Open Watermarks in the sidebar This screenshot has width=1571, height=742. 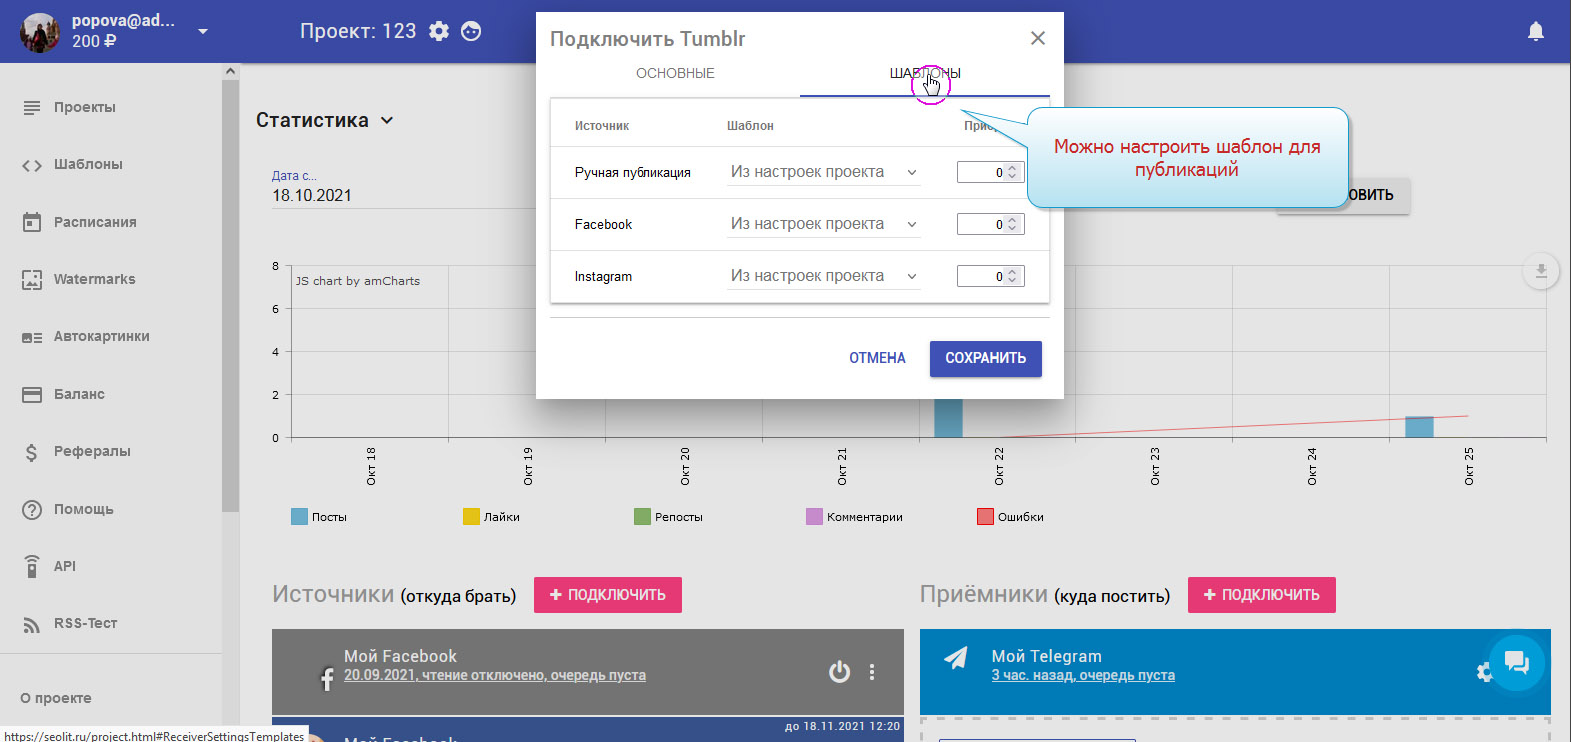point(94,280)
